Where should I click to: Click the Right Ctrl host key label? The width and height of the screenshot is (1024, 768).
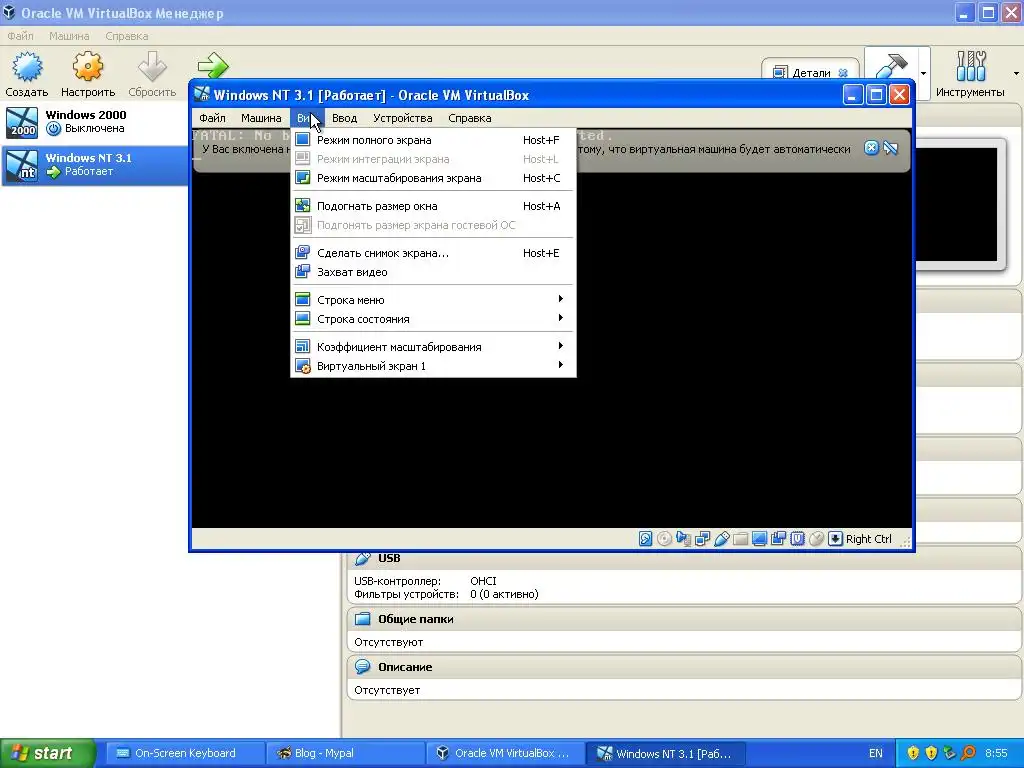[x=869, y=539]
